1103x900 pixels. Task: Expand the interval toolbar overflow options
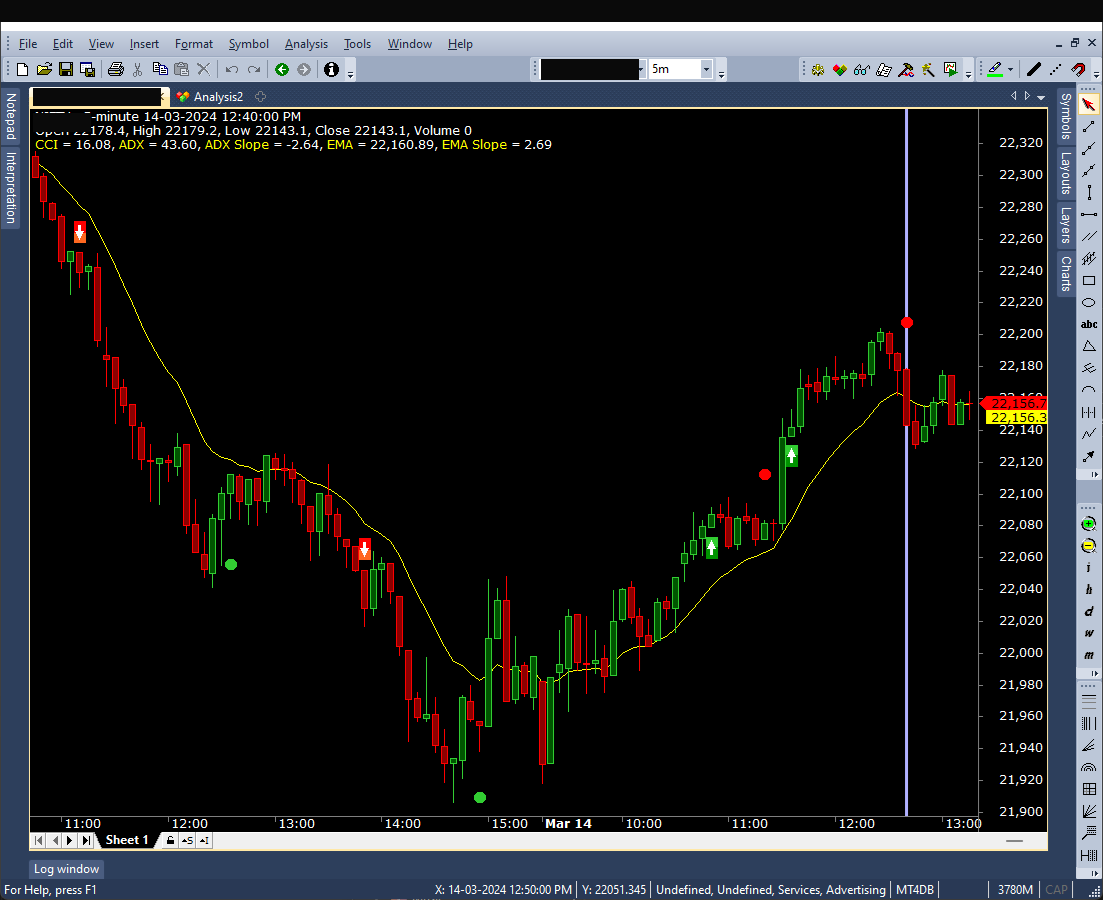721,70
